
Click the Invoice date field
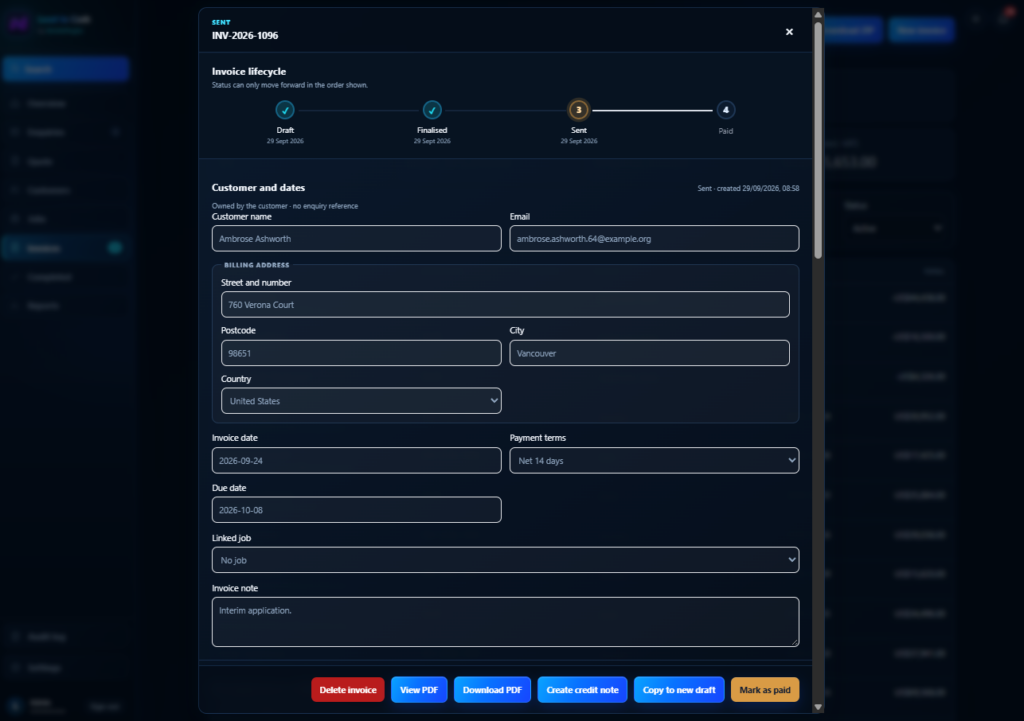click(x=357, y=460)
